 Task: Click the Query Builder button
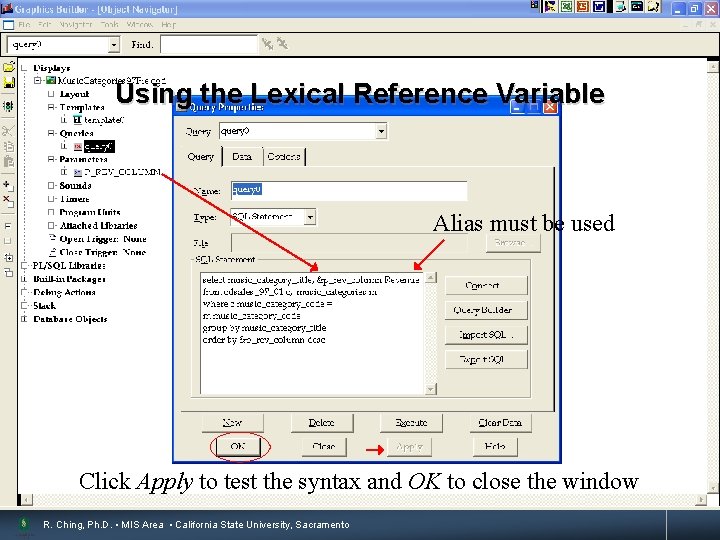[x=486, y=310]
